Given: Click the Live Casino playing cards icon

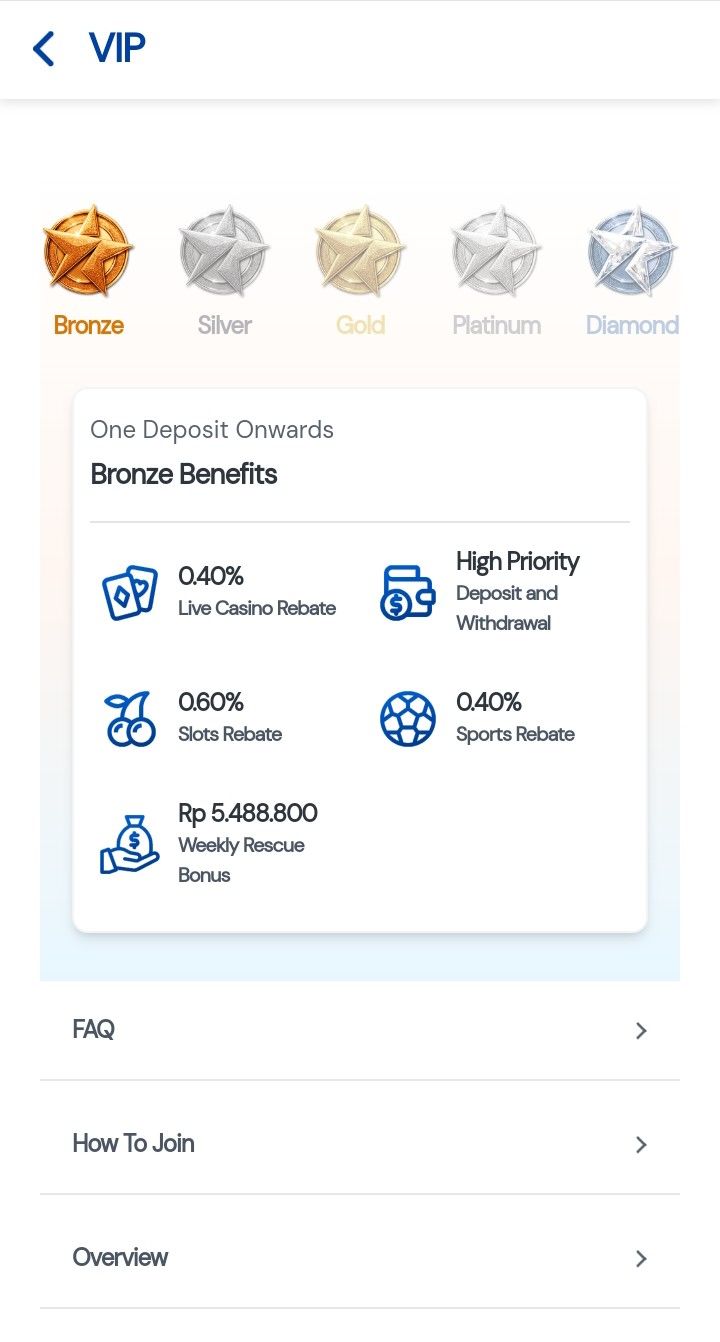Looking at the screenshot, I should coord(130,592).
